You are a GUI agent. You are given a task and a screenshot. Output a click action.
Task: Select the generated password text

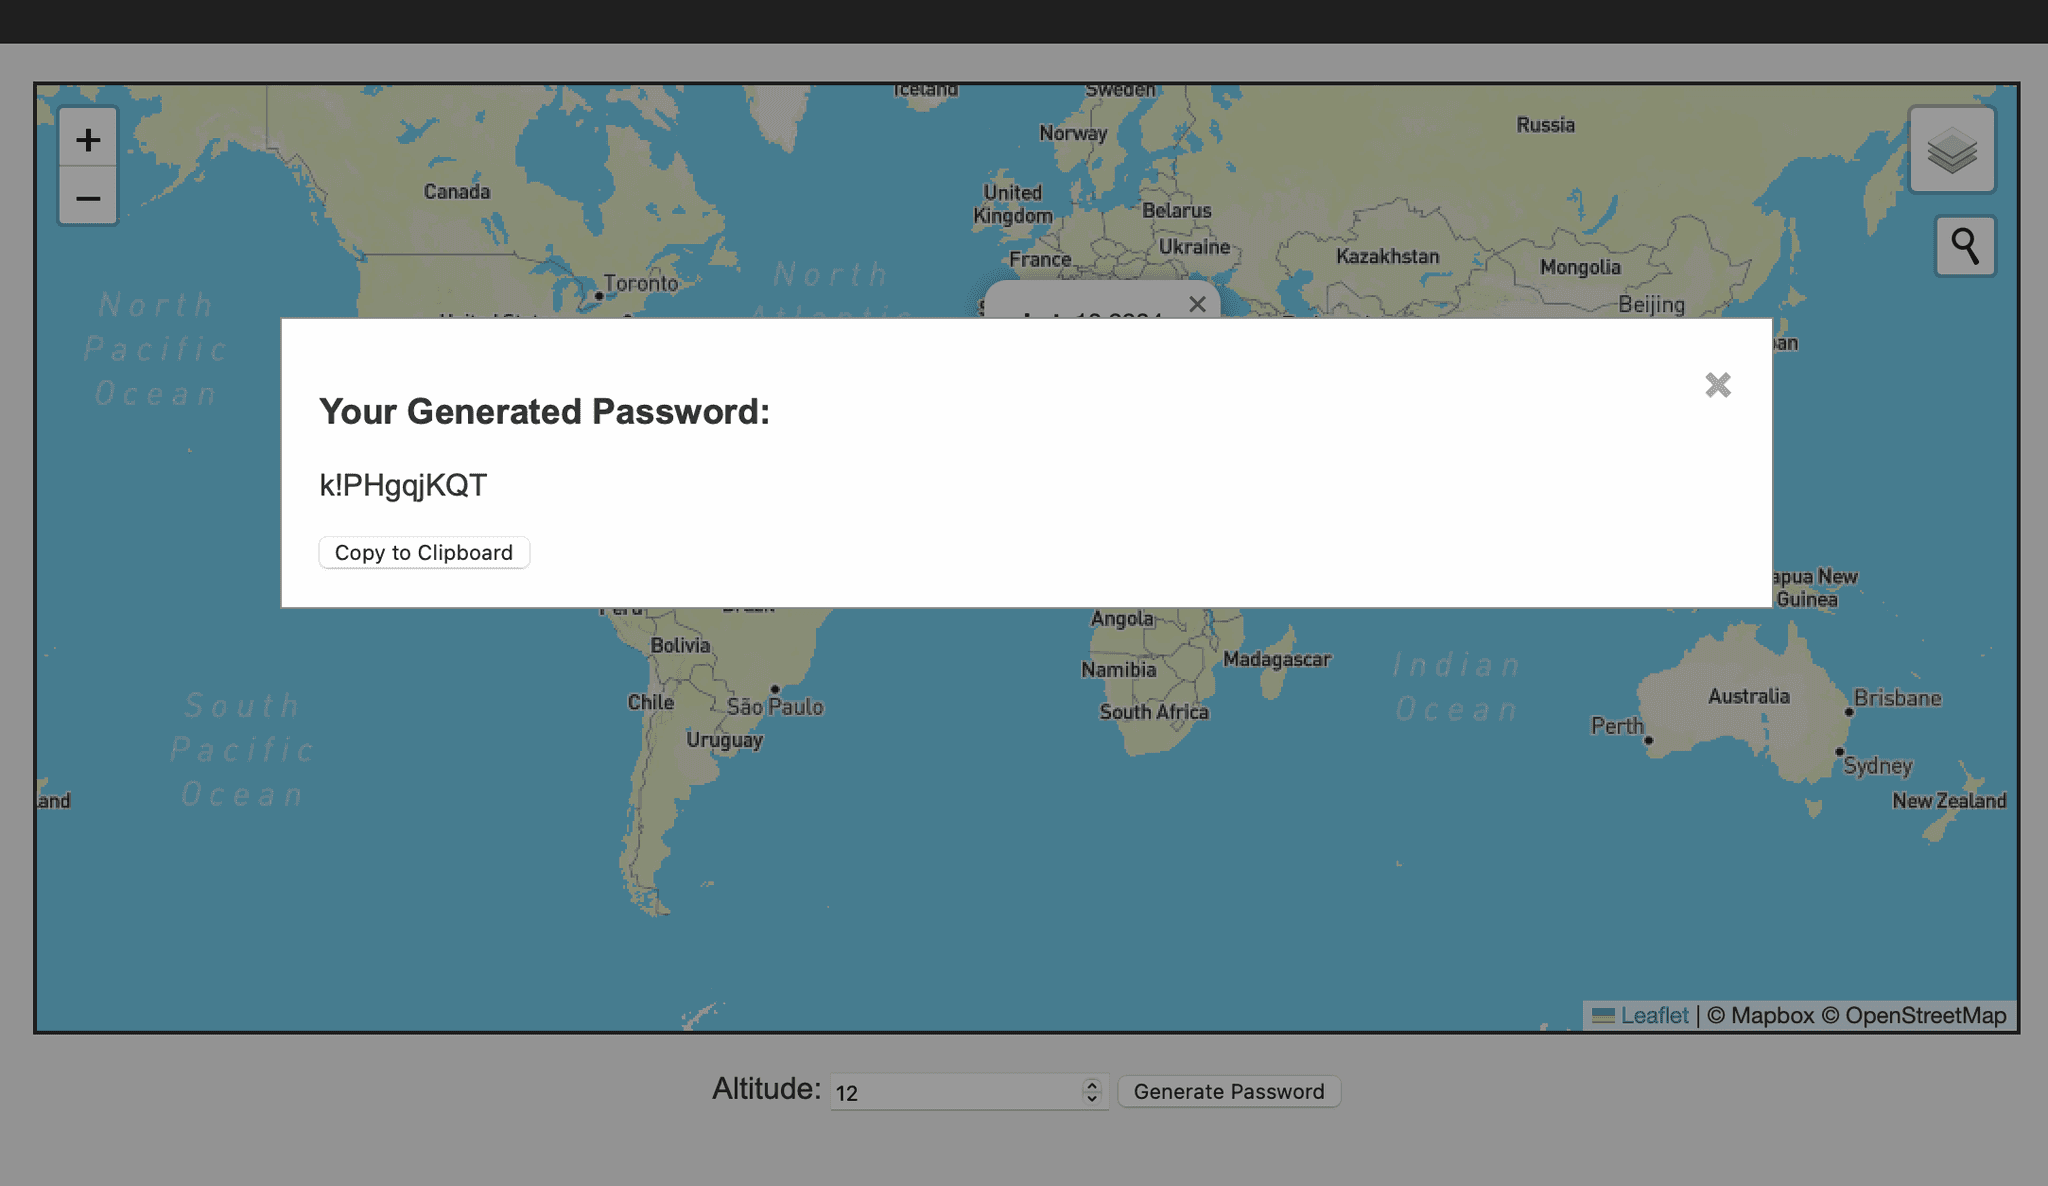pos(403,485)
